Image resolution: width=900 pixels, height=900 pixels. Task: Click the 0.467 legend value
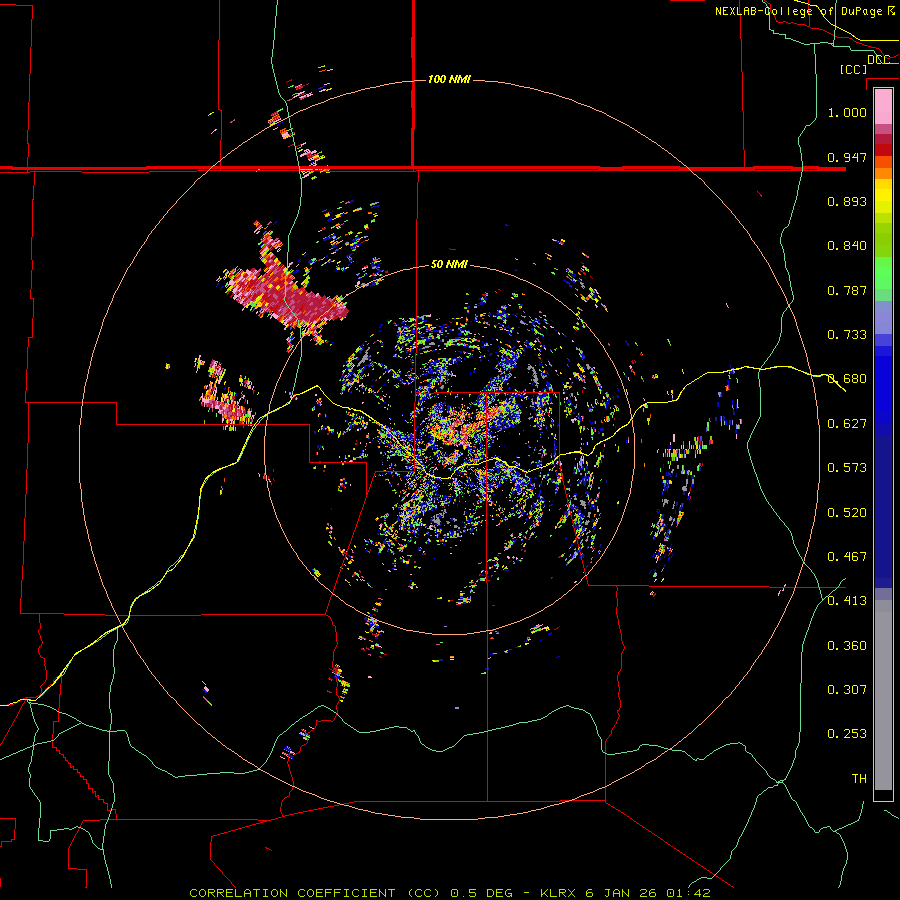[x=847, y=556]
